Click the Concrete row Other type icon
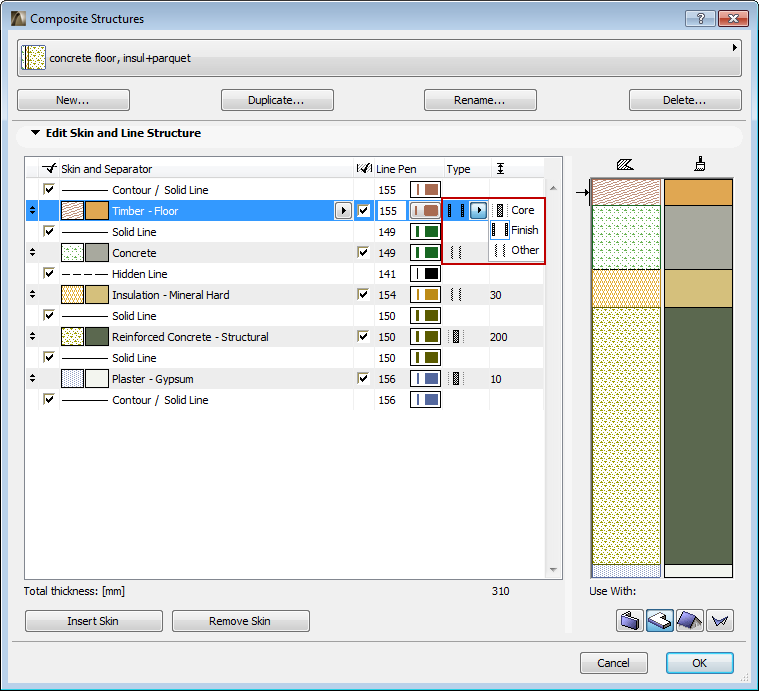 [x=456, y=253]
